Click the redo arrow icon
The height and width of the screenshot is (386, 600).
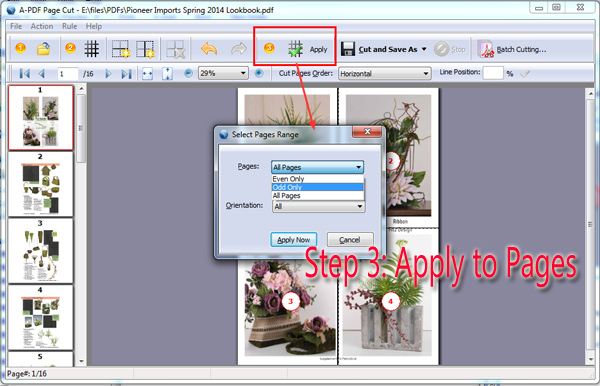coord(239,49)
